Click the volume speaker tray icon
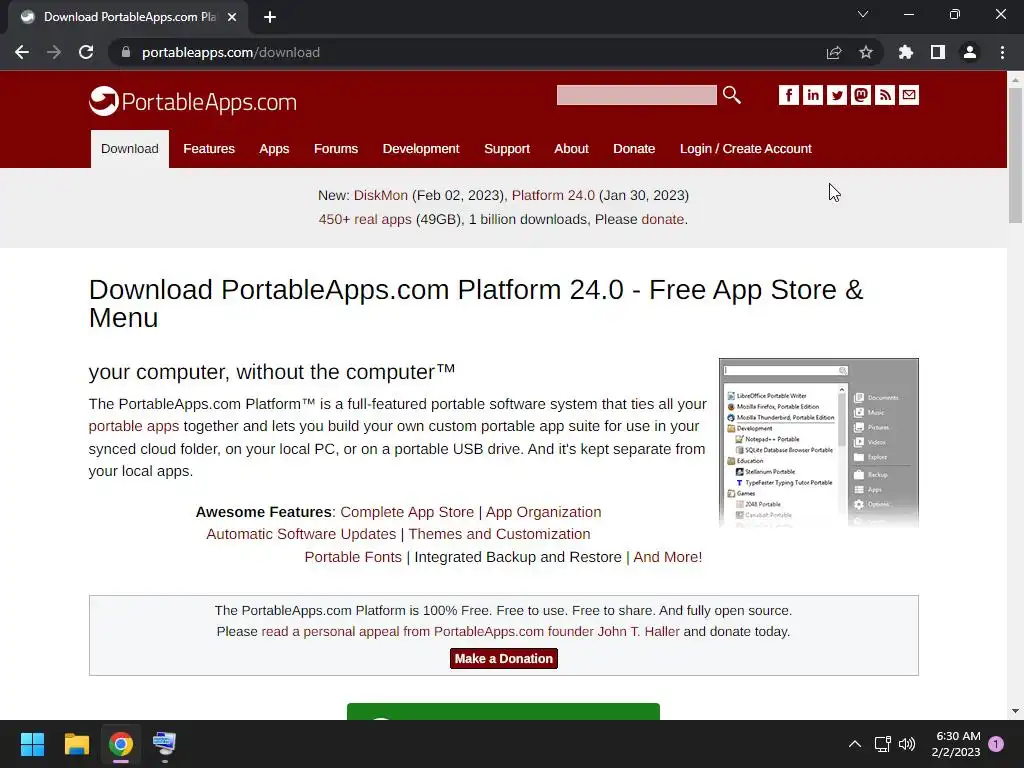1024x768 pixels. (x=907, y=744)
